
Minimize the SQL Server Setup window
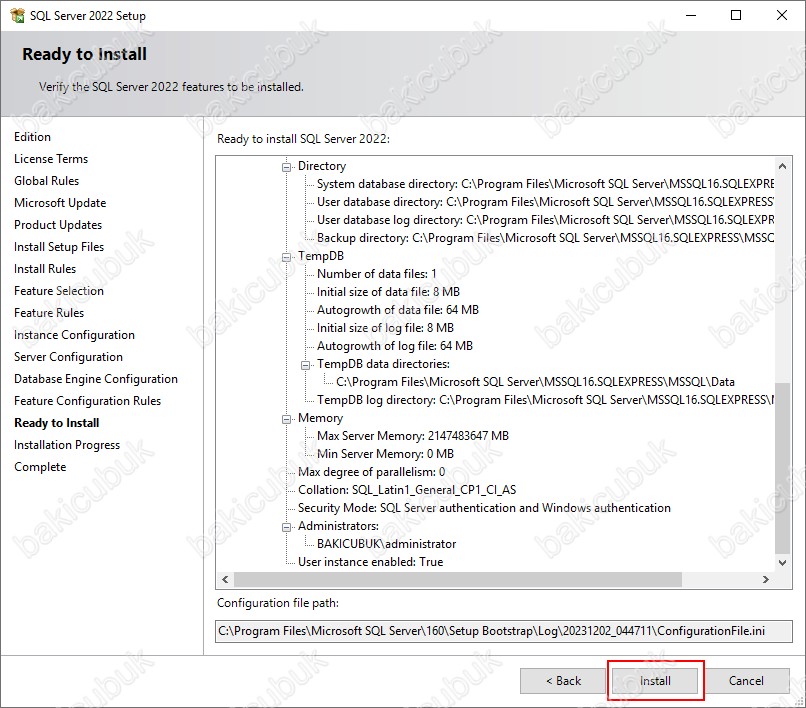point(691,15)
